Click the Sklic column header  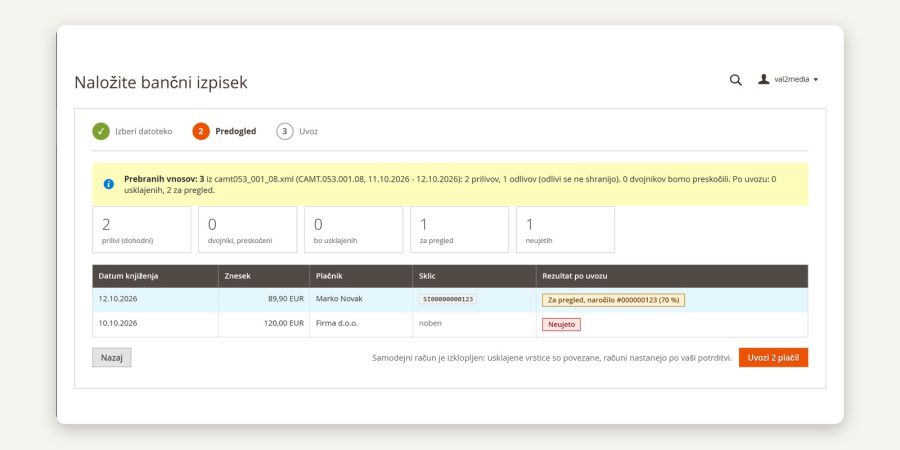[474, 276]
